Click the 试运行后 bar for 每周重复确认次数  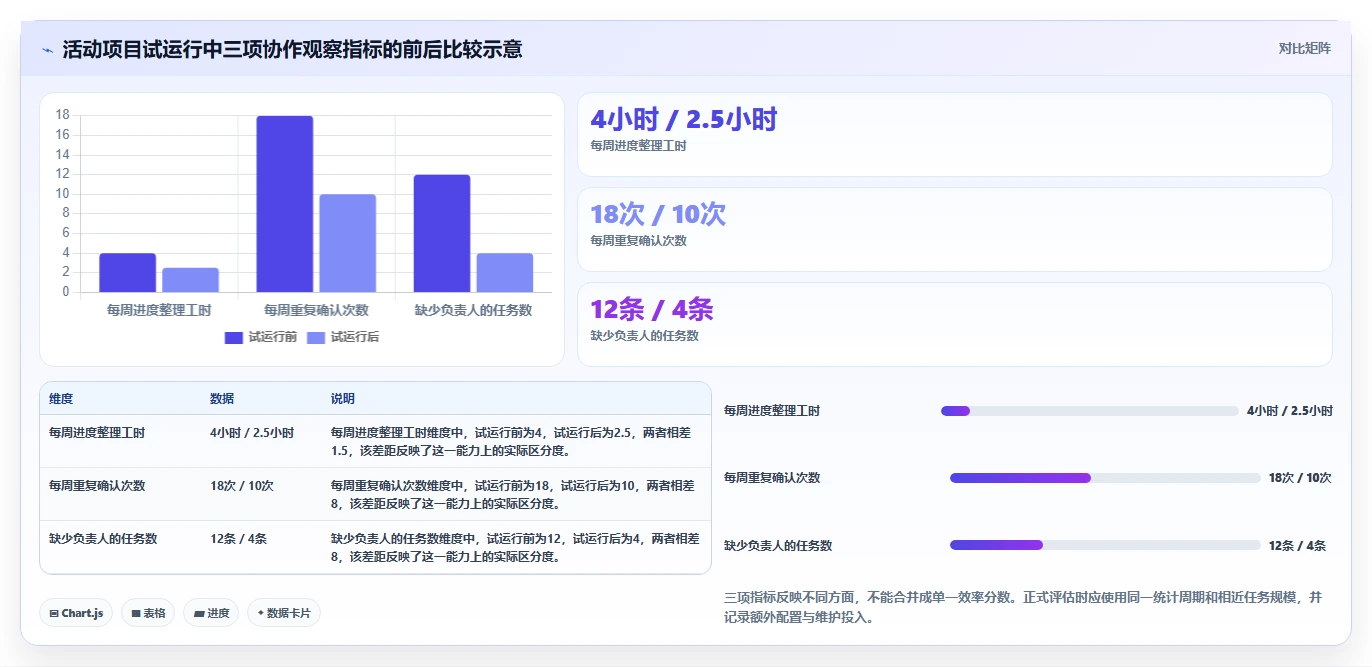pos(347,243)
